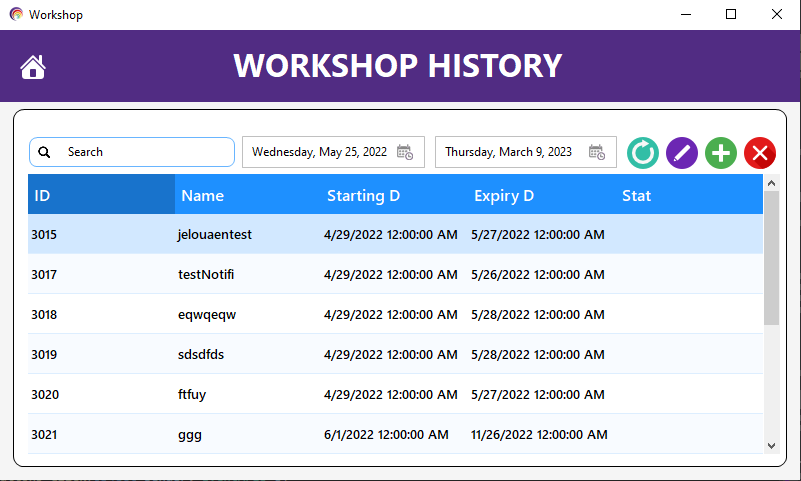Viewport: 801px width, 481px height.
Task: Select the eqwqeqw workshop row
Action: coord(395,315)
